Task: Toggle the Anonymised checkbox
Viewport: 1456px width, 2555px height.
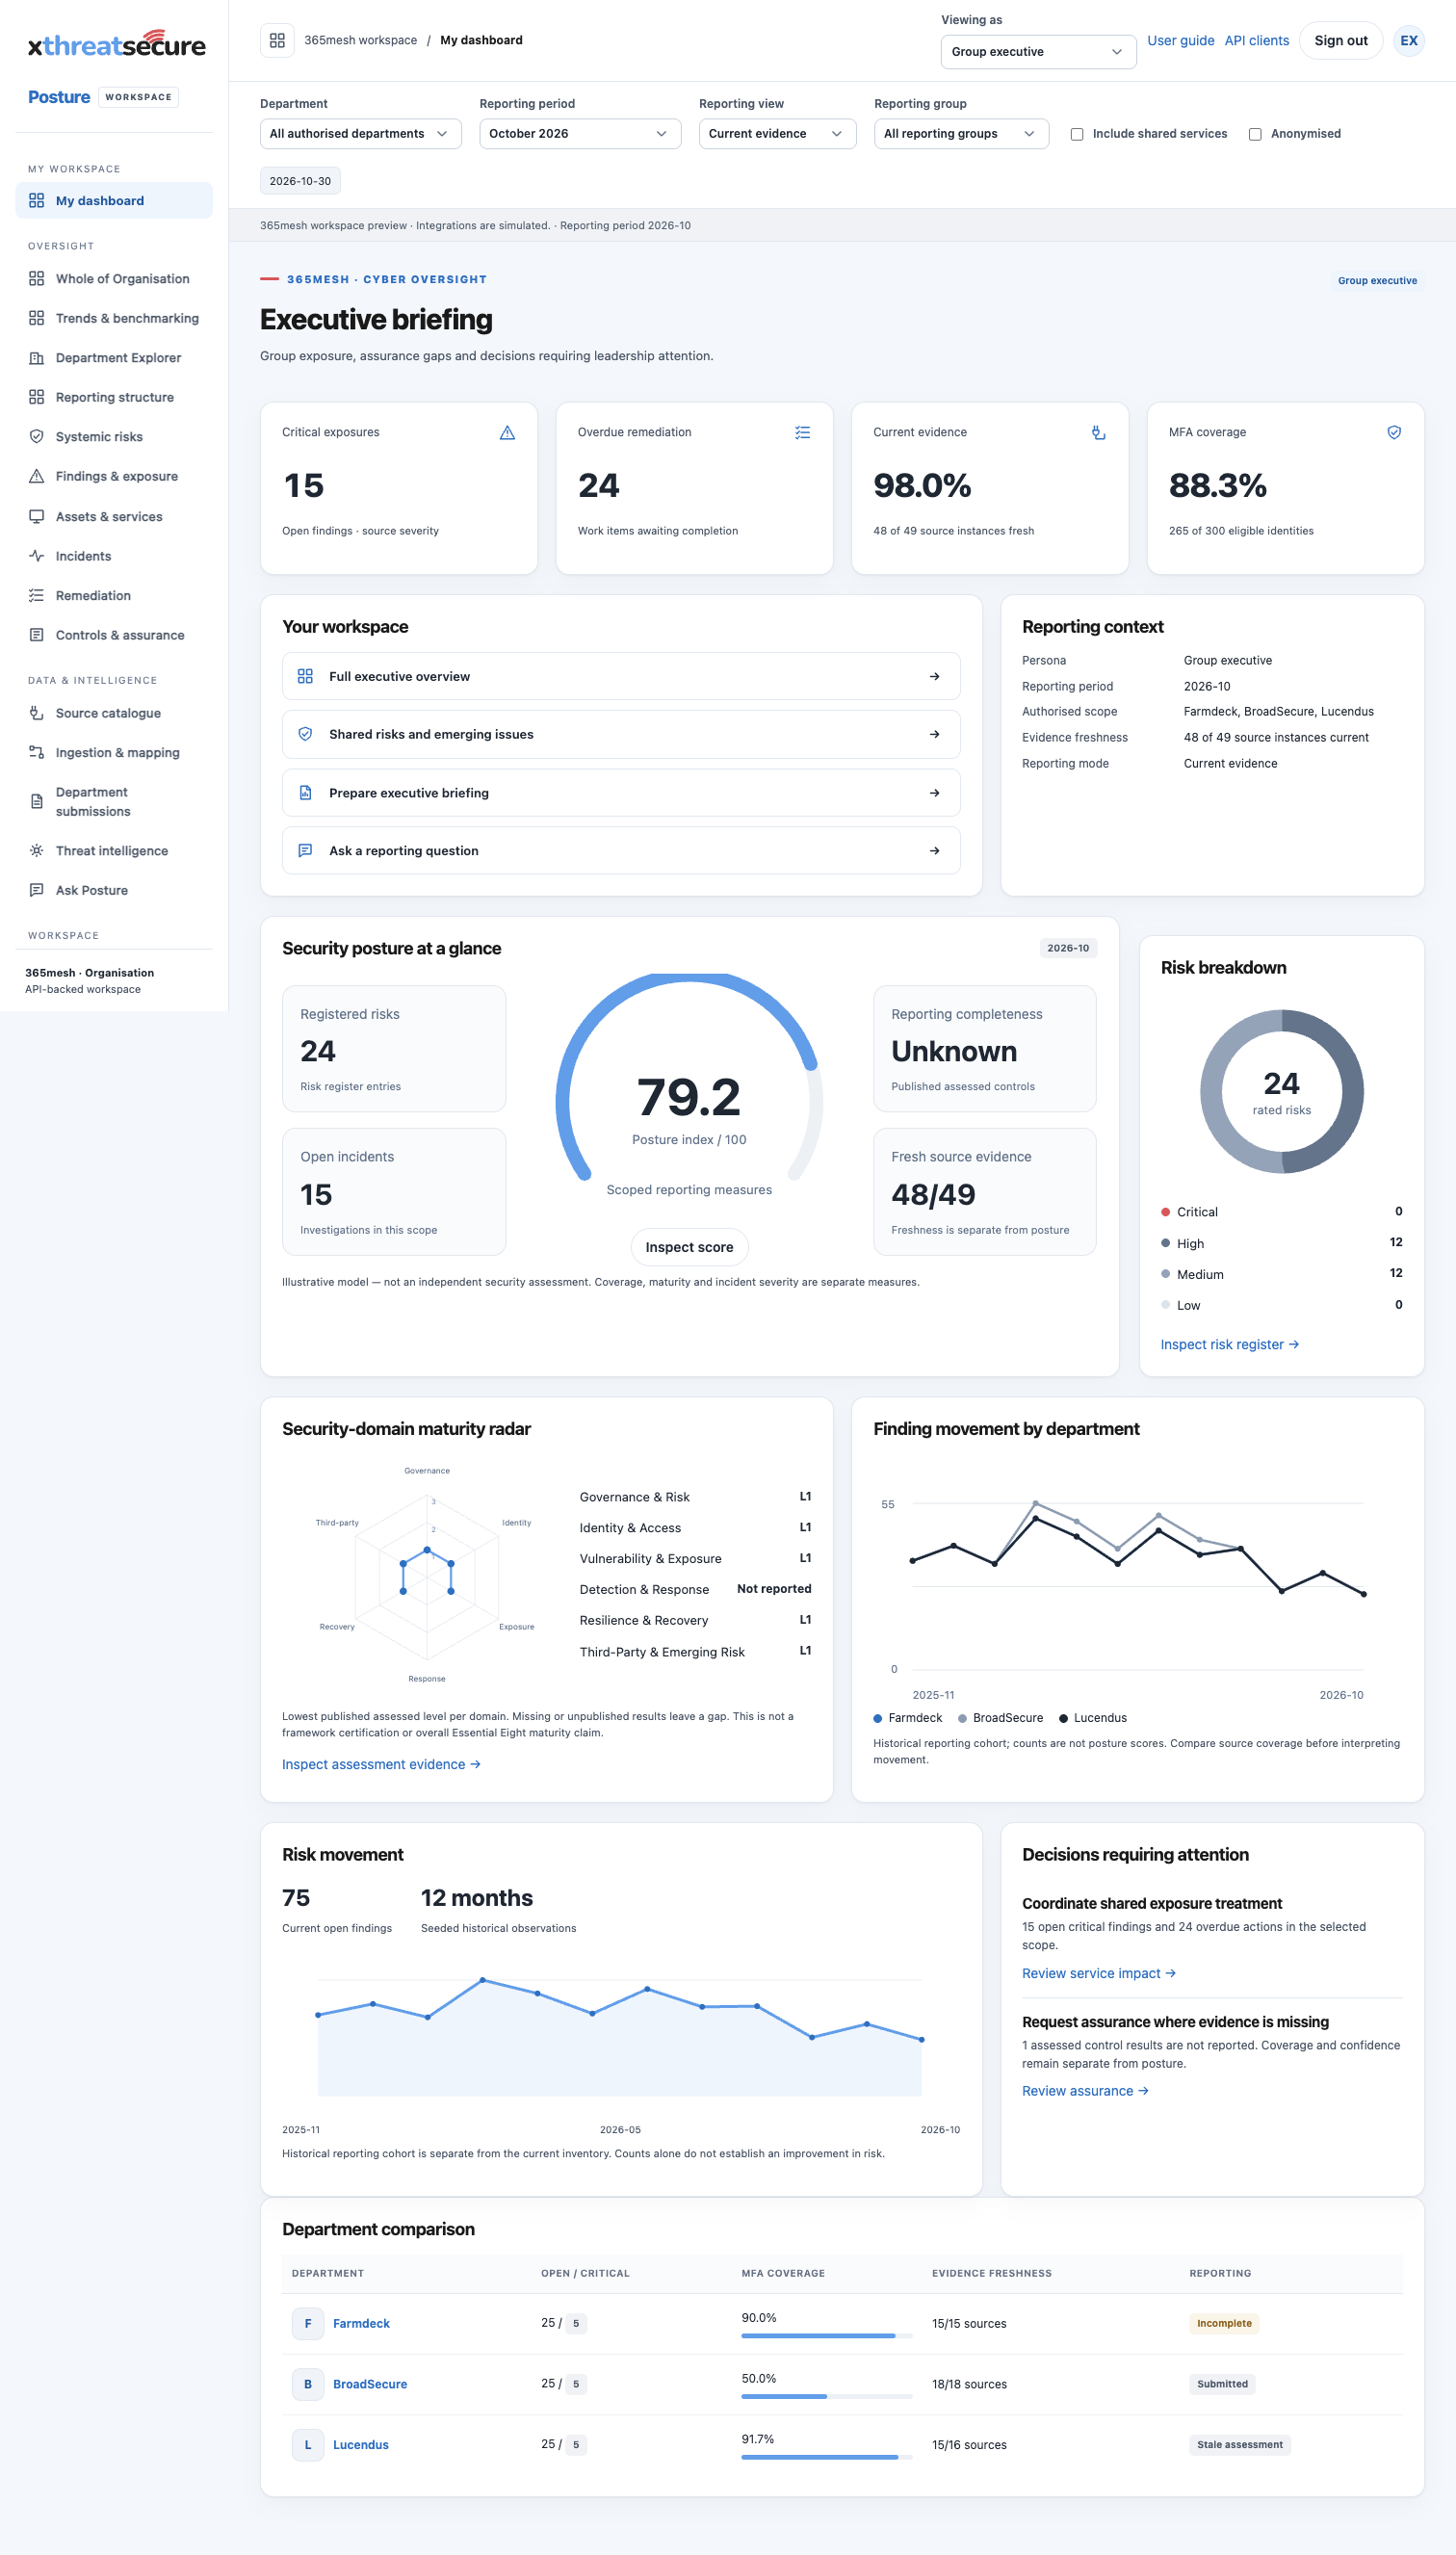Action: click(x=1255, y=134)
